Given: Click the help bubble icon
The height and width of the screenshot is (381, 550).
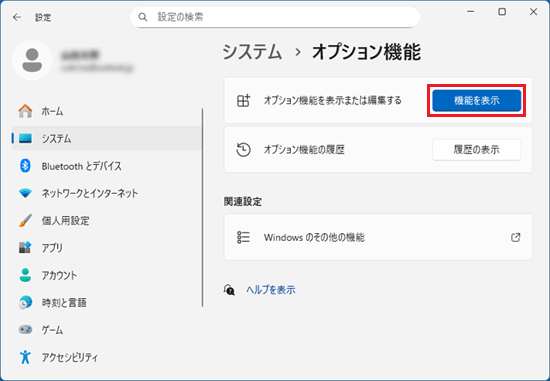Looking at the screenshot, I should tap(229, 290).
